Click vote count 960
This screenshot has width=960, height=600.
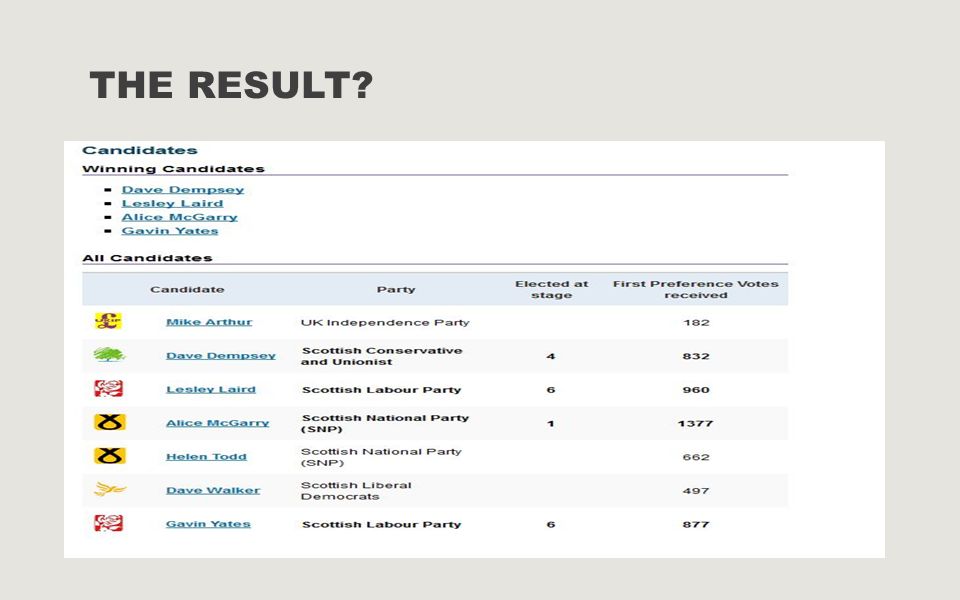coord(696,390)
